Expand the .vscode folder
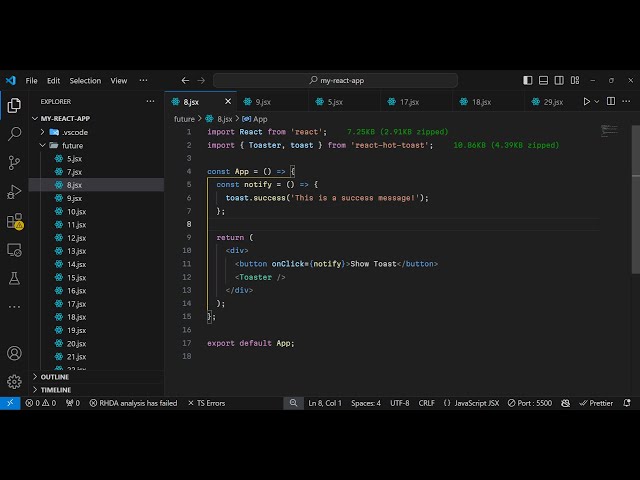This screenshot has height=480, width=640. [x=73, y=132]
